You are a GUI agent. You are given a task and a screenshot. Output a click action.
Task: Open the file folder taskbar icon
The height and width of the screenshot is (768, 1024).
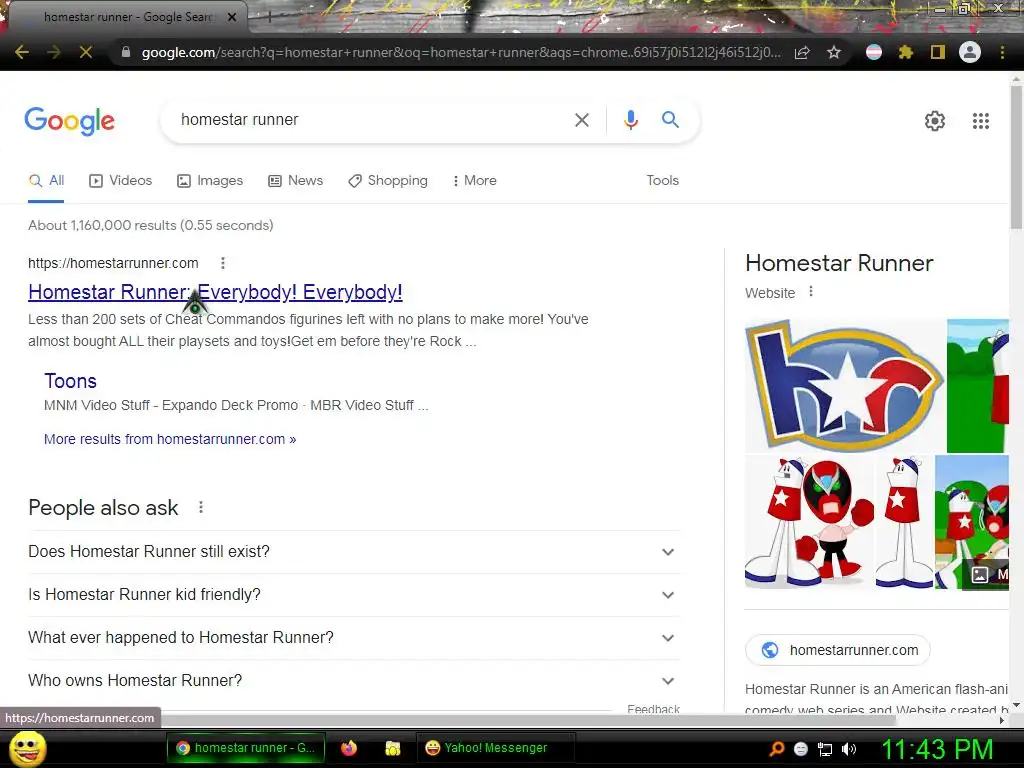click(392, 748)
